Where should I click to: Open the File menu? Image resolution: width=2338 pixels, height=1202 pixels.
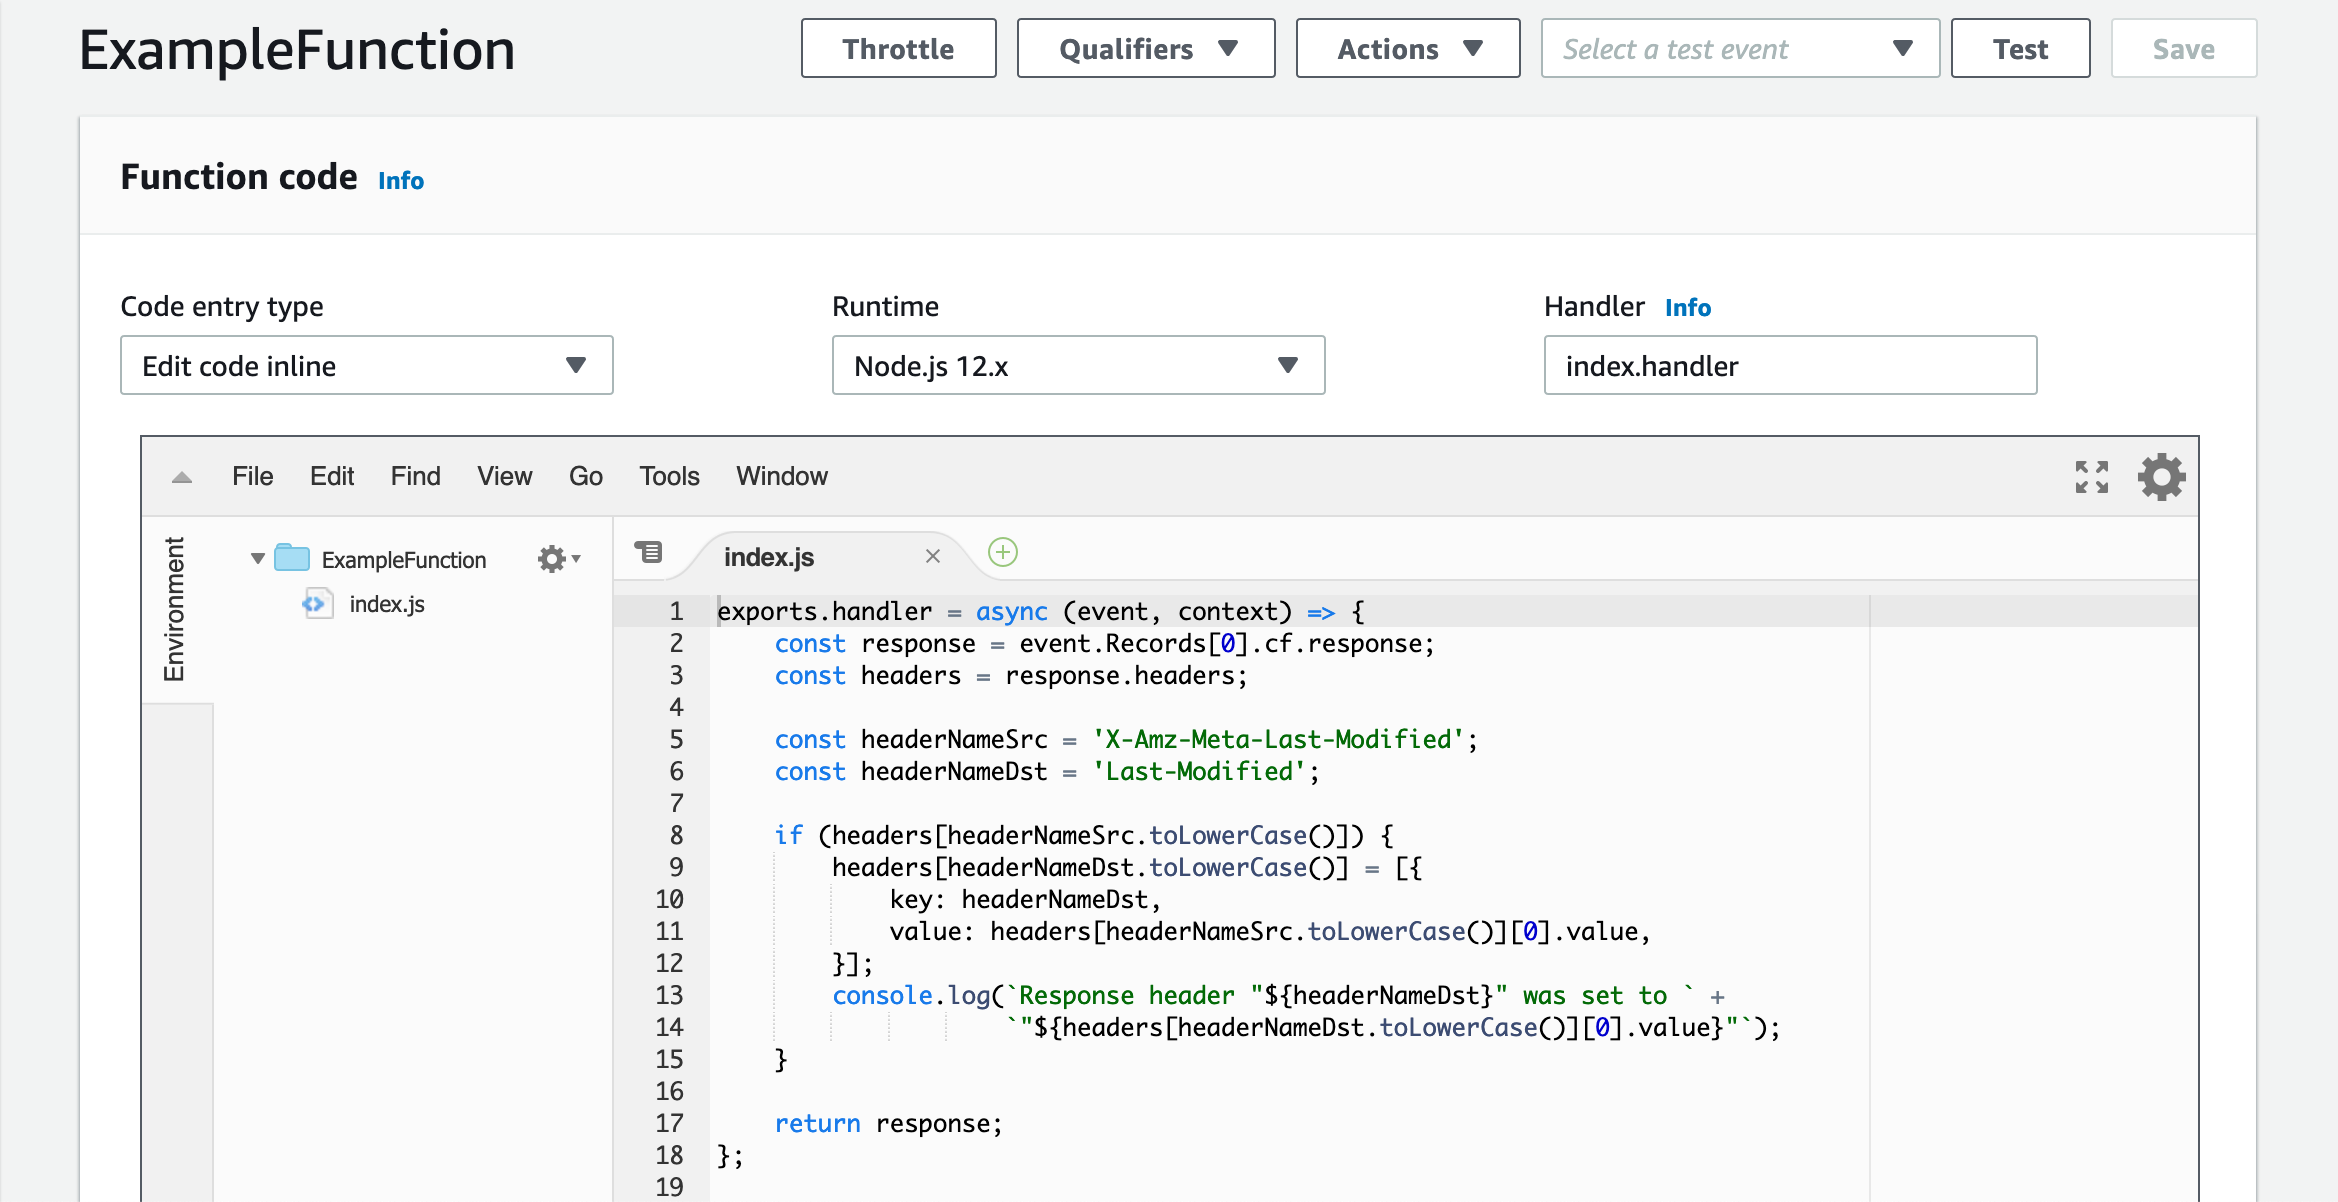(x=252, y=477)
